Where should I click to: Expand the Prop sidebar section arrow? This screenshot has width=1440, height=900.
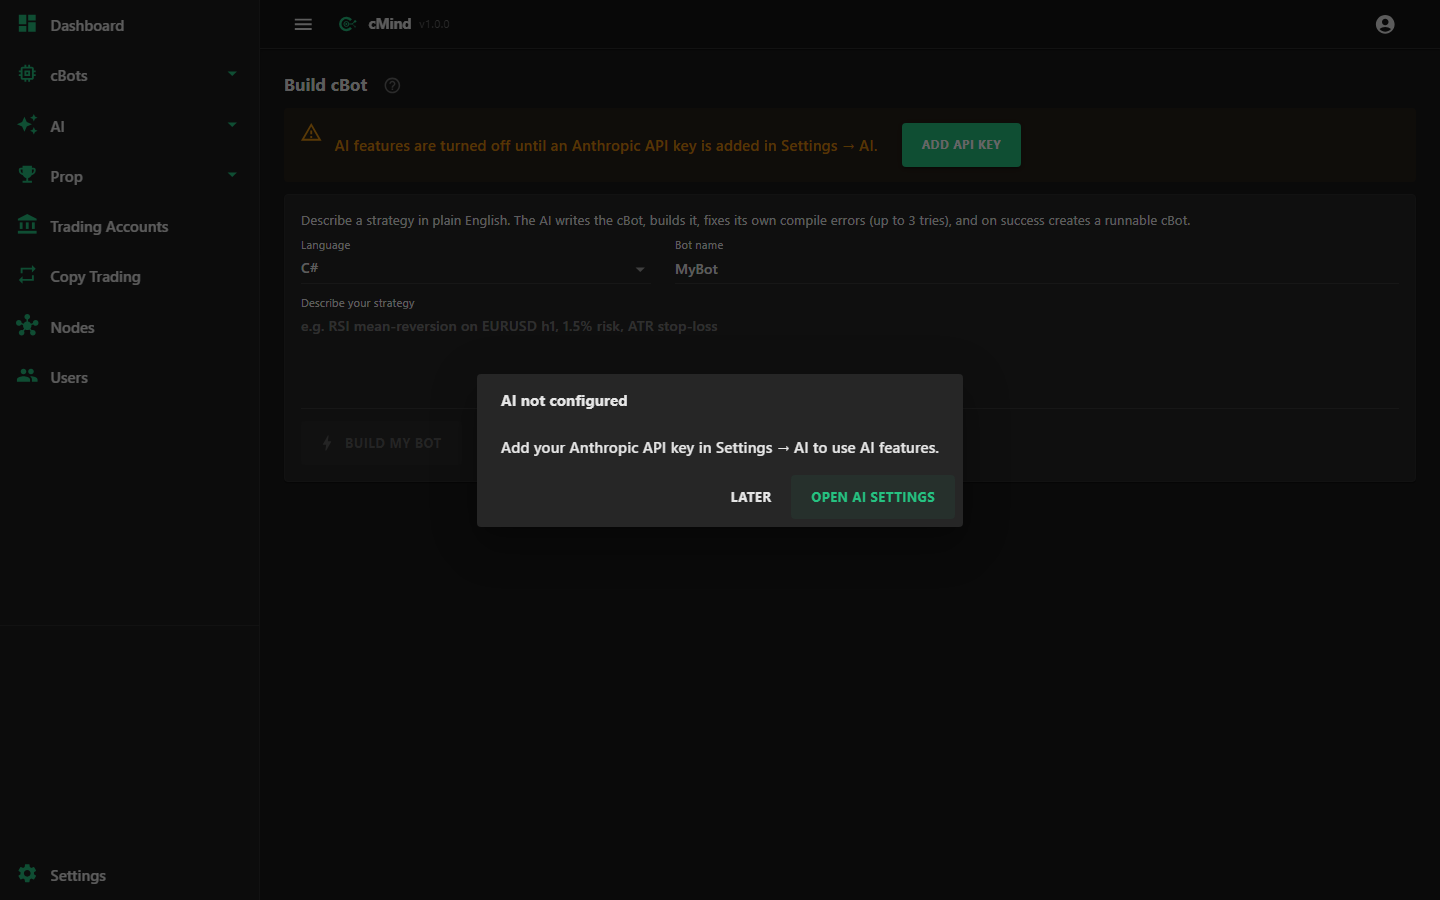click(x=232, y=175)
